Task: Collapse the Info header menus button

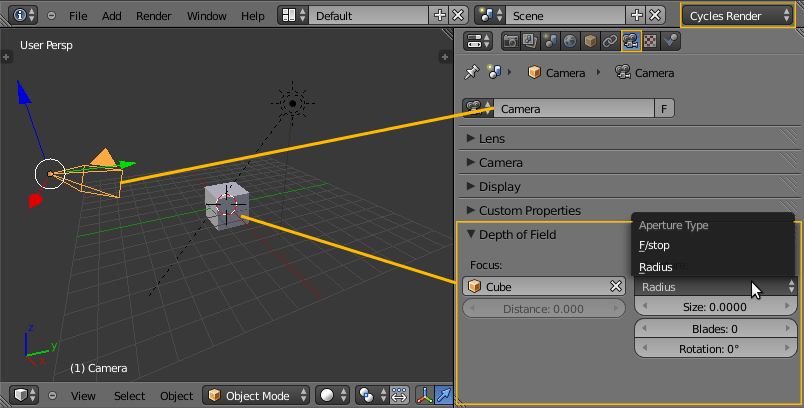Action: 51,16
